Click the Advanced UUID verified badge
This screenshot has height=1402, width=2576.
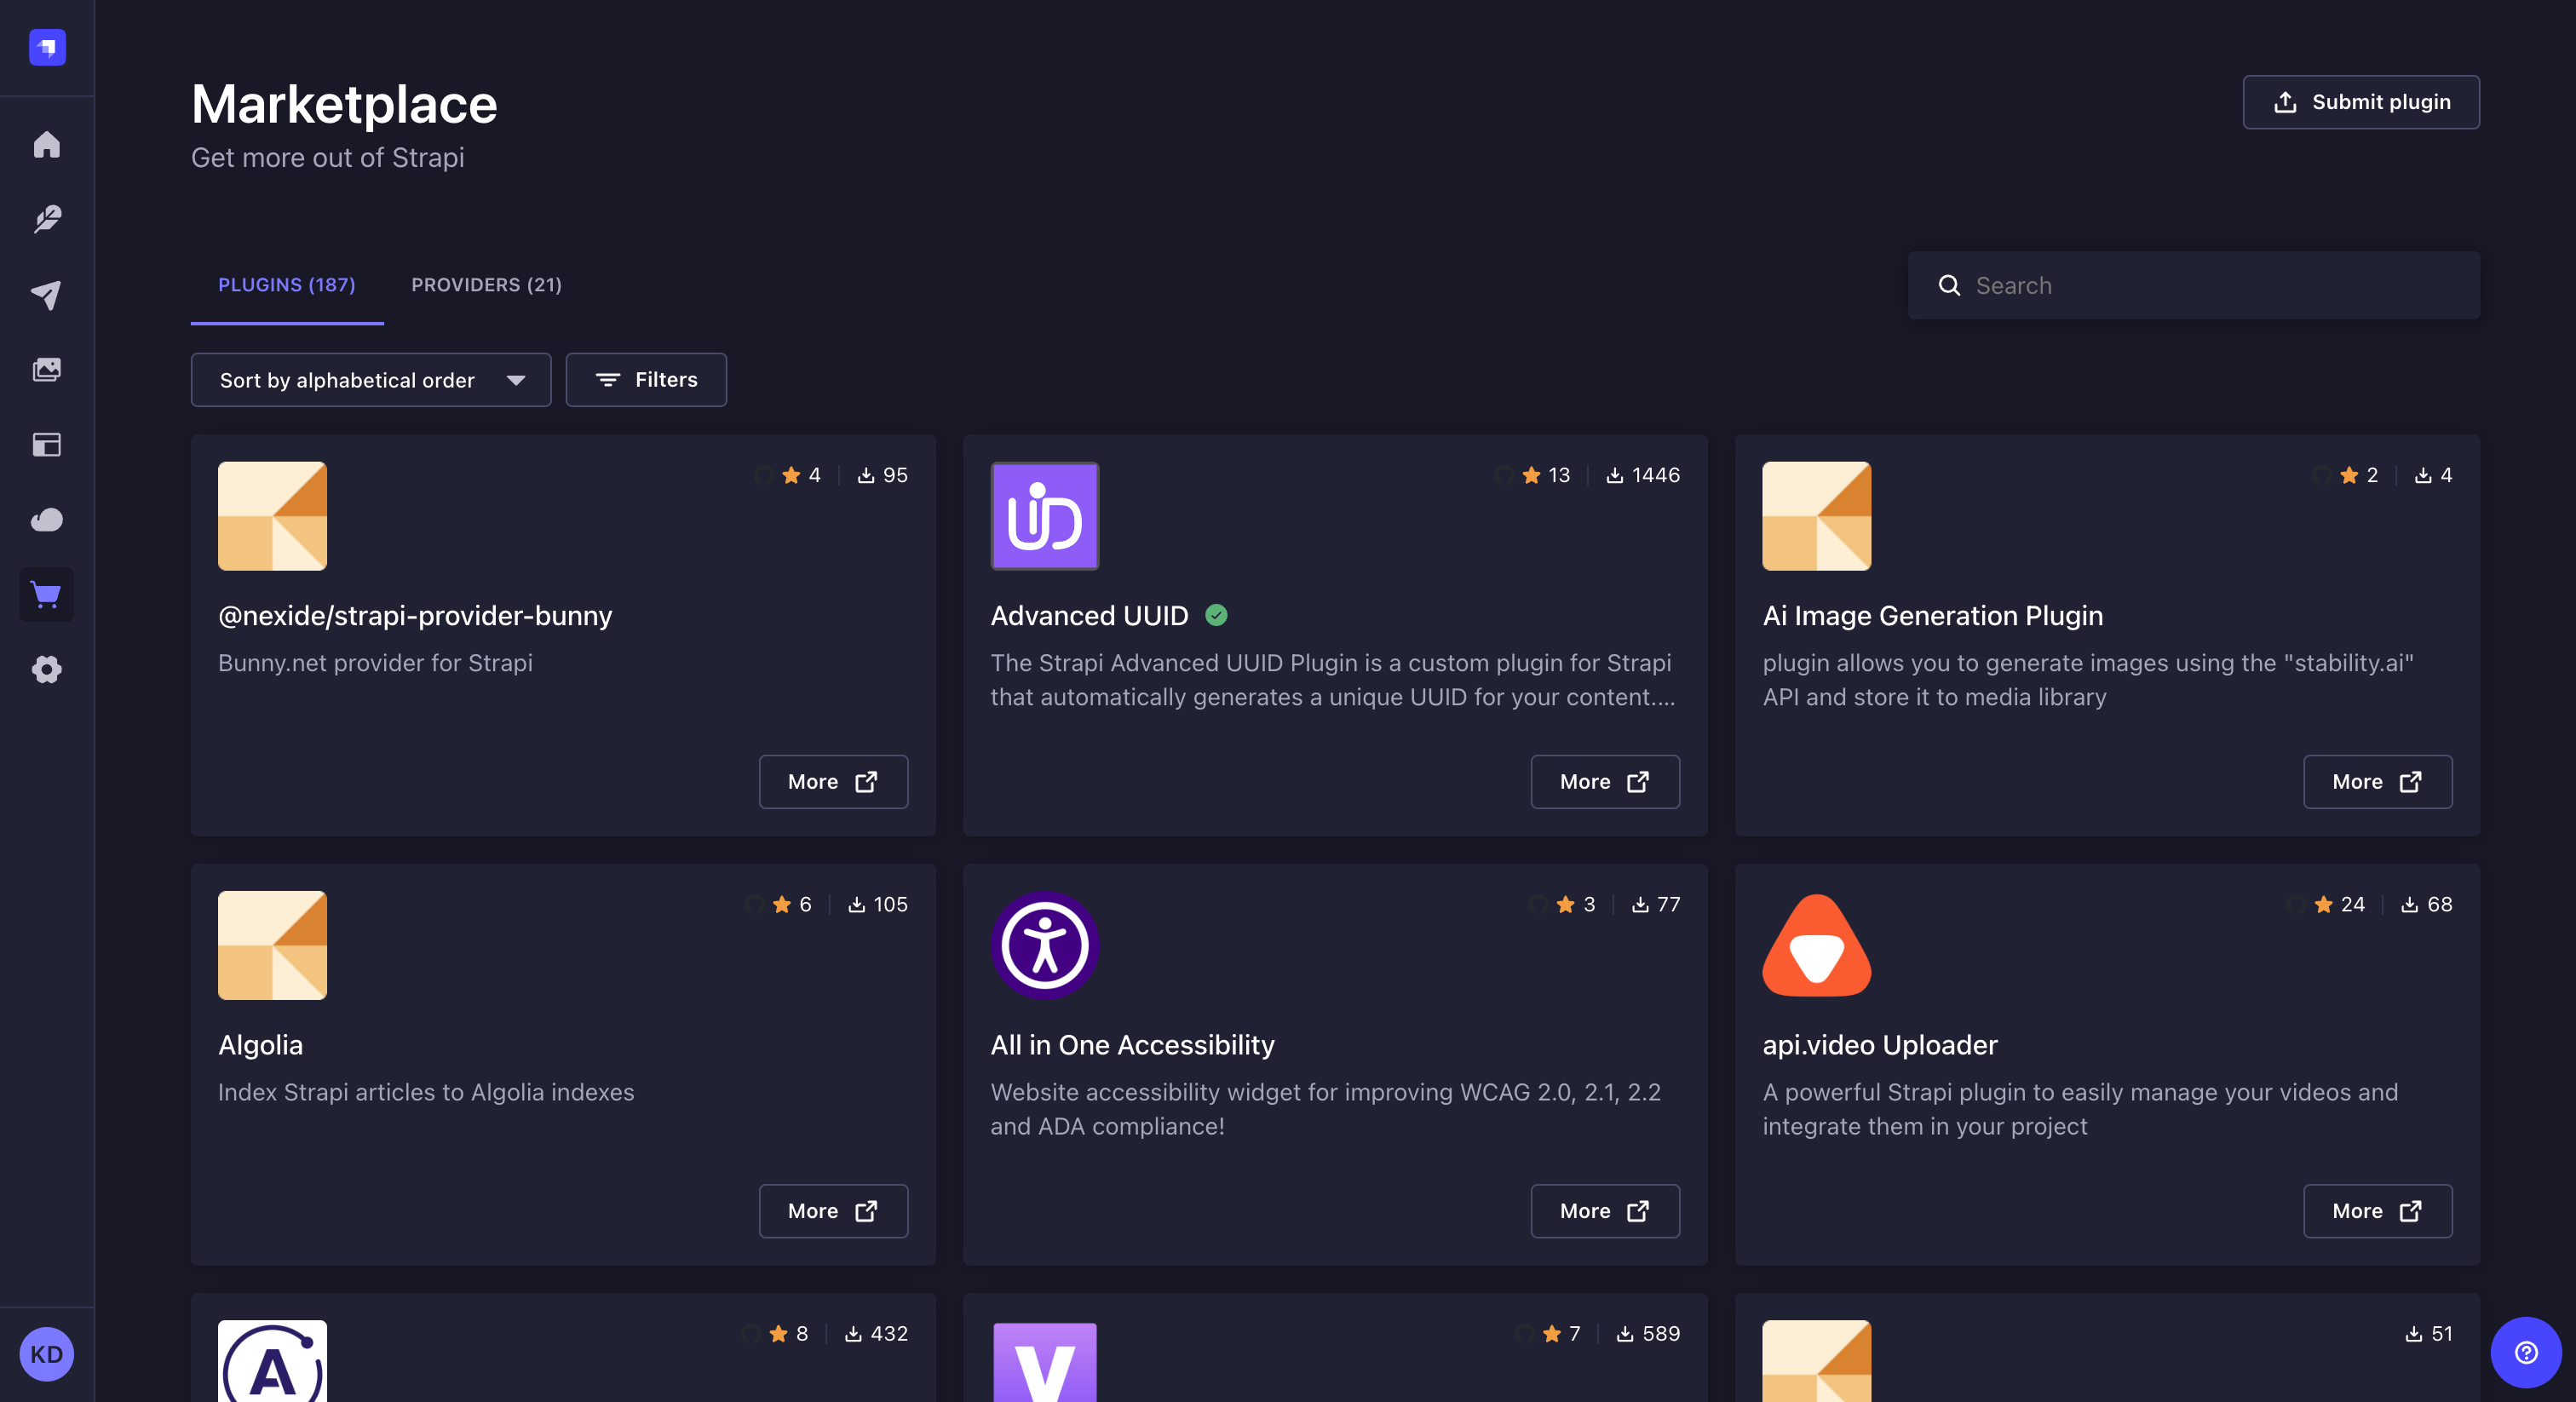point(1216,616)
